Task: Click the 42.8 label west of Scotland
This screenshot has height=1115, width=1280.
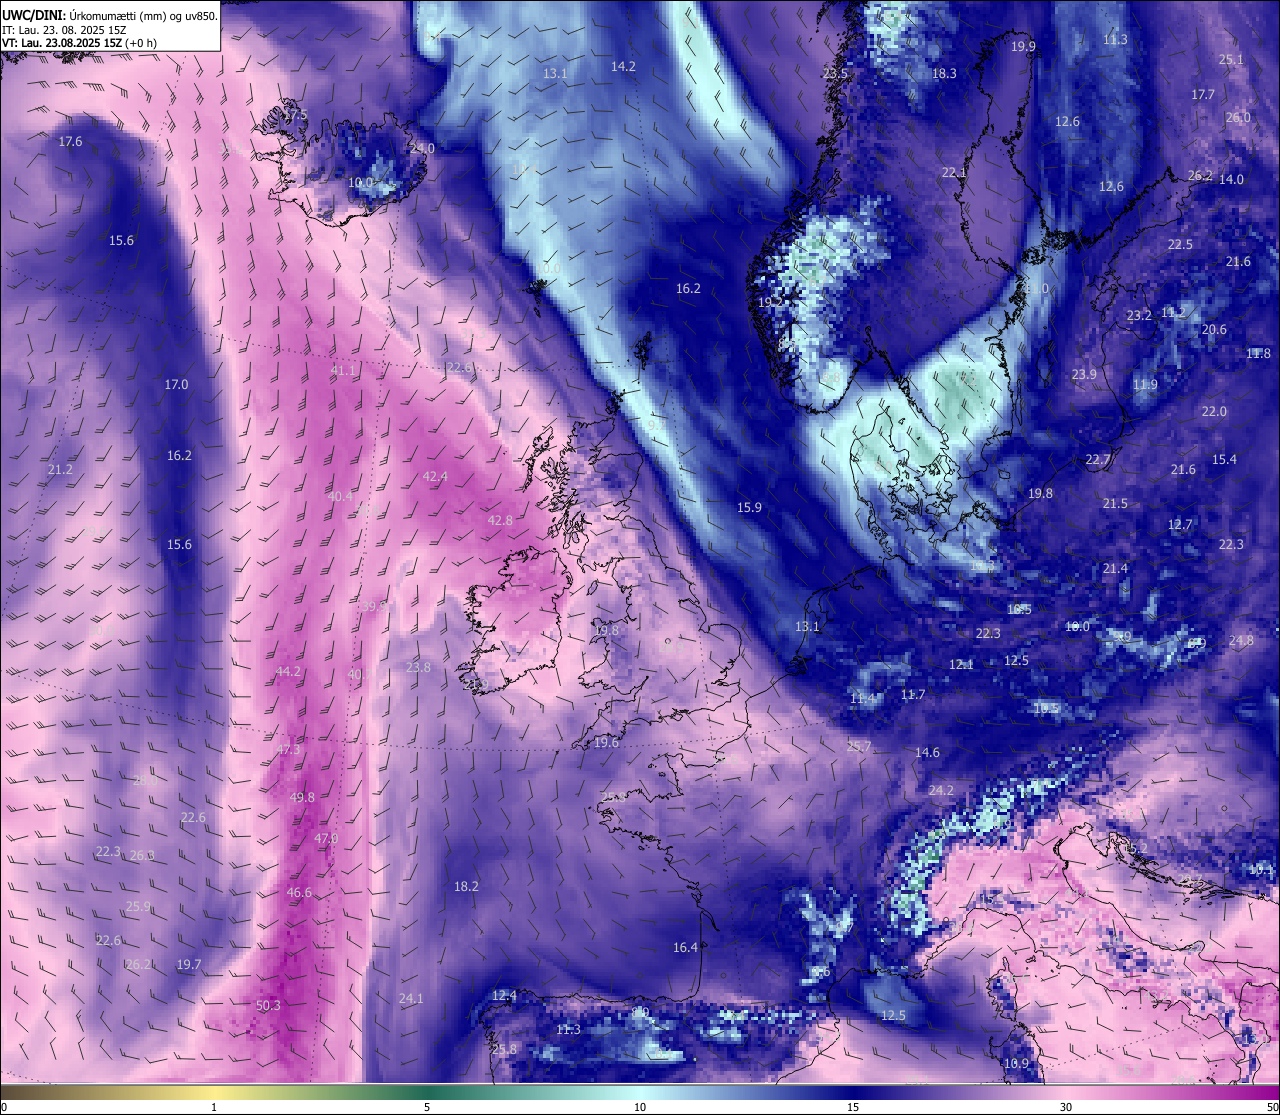Action: click(x=500, y=521)
